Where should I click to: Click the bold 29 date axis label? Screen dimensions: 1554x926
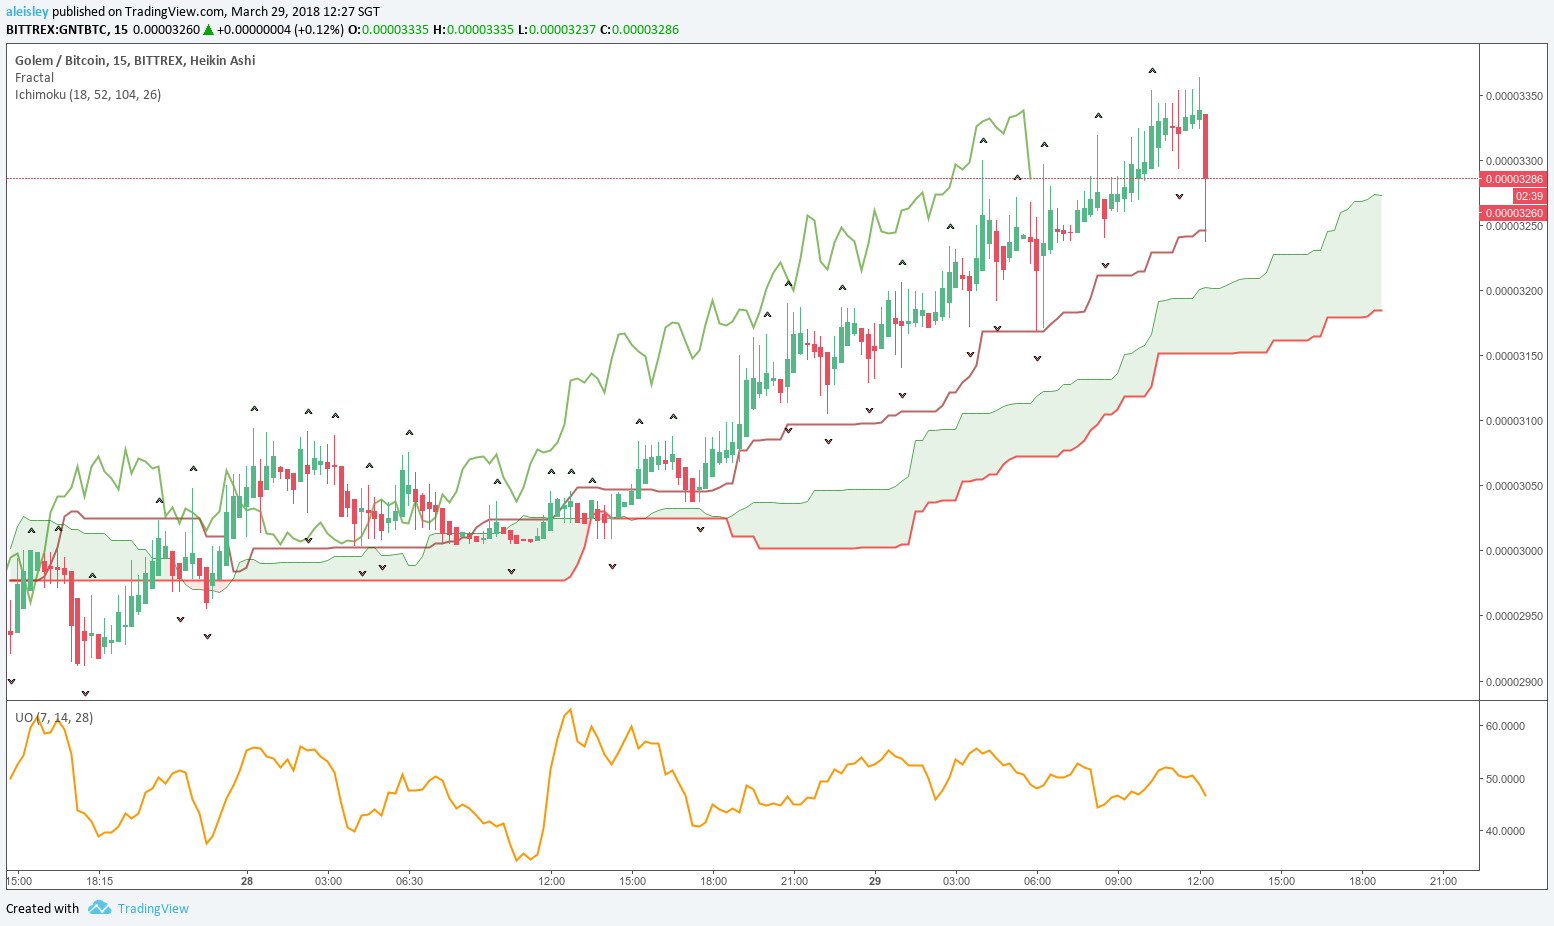875,881
